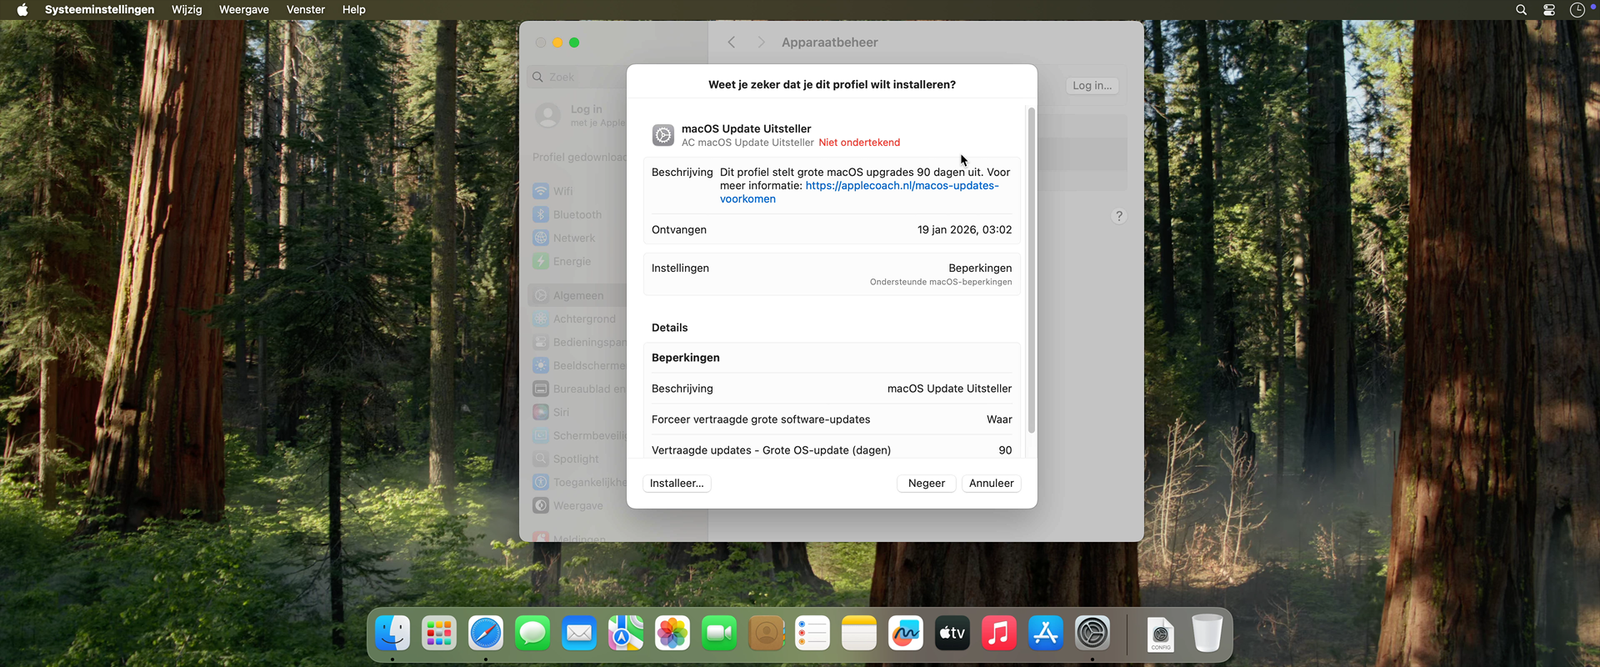Select Bluetooth in the settings sidebar
Viewport: 1600px width, 667px height.
(x=577, y=215)
